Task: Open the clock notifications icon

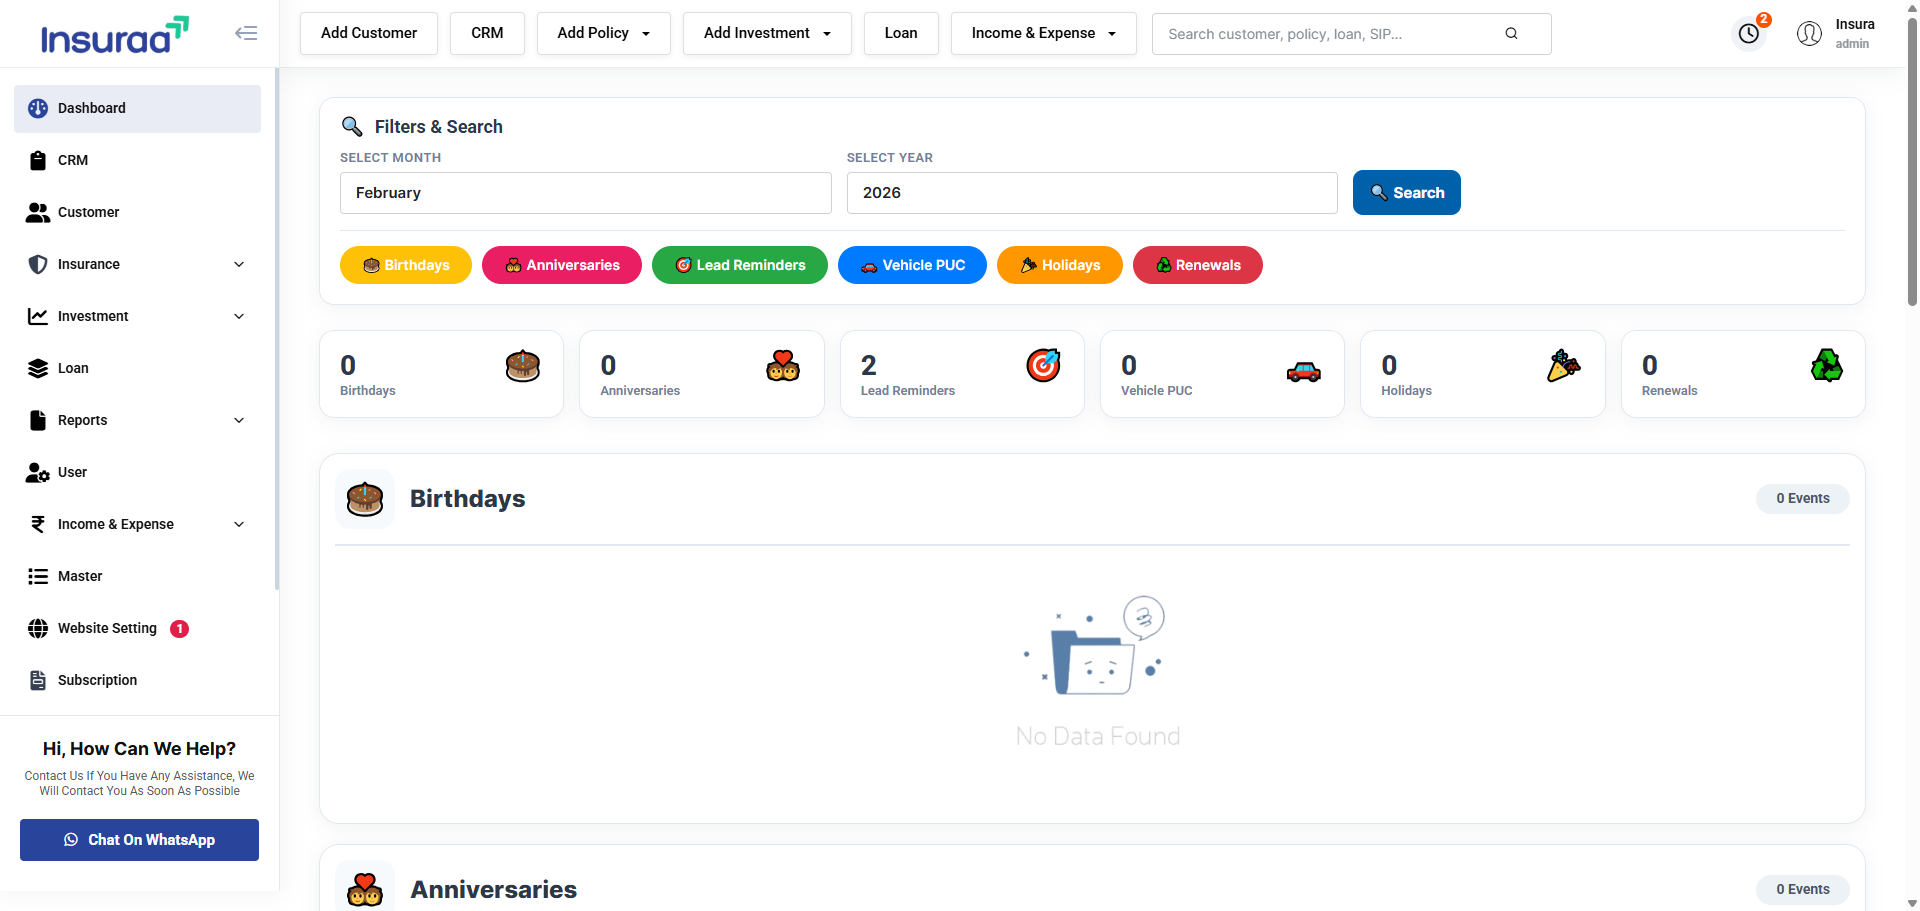Action: click(x=1749, y=34)
